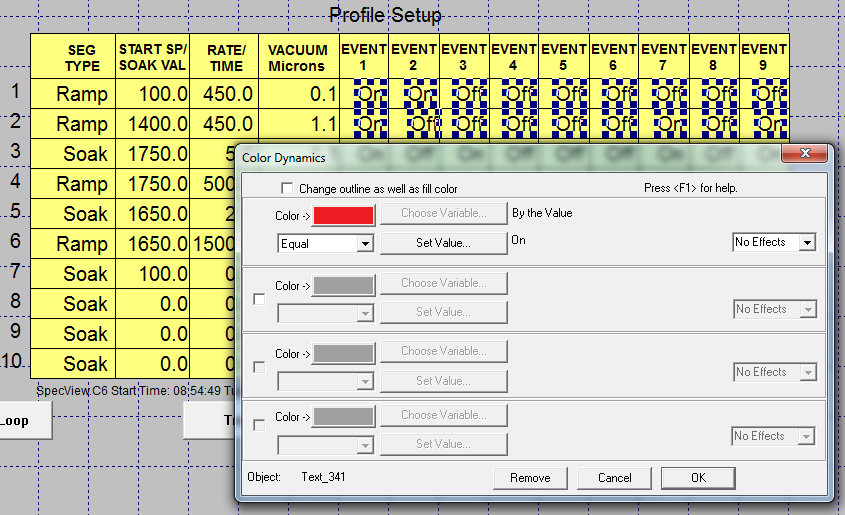This screenshot has width=845, height=515.
Task: Click the Remove button
Action: [x=530, y=478]
